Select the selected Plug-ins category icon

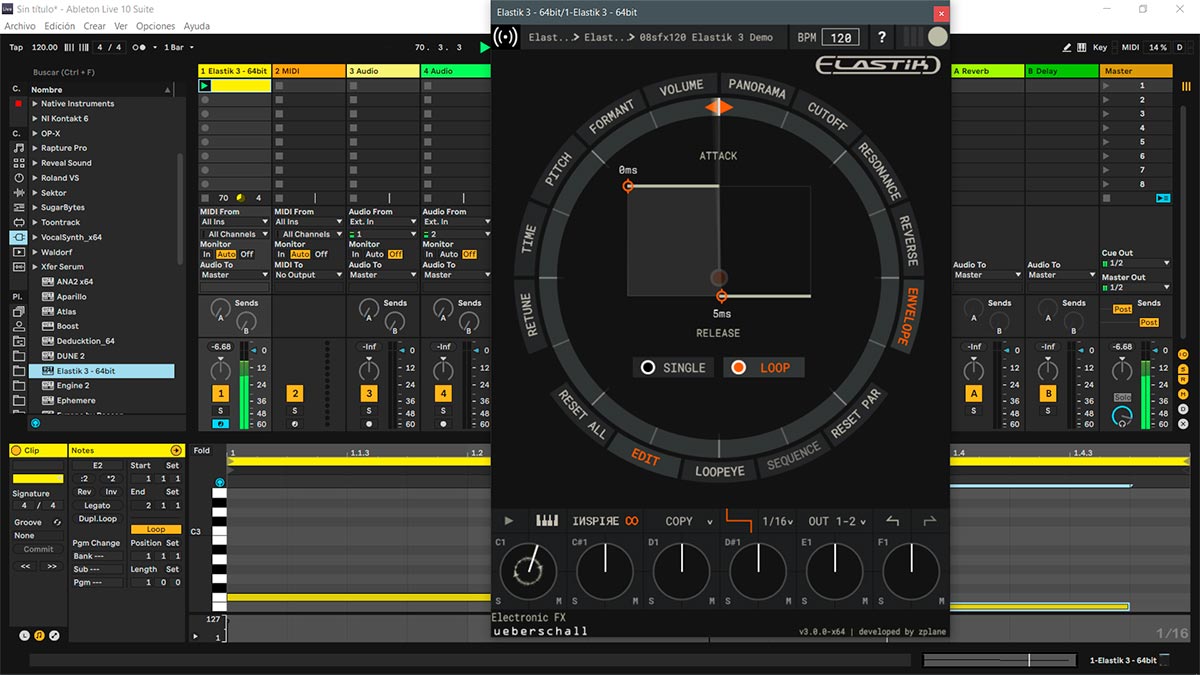point(18,237)
